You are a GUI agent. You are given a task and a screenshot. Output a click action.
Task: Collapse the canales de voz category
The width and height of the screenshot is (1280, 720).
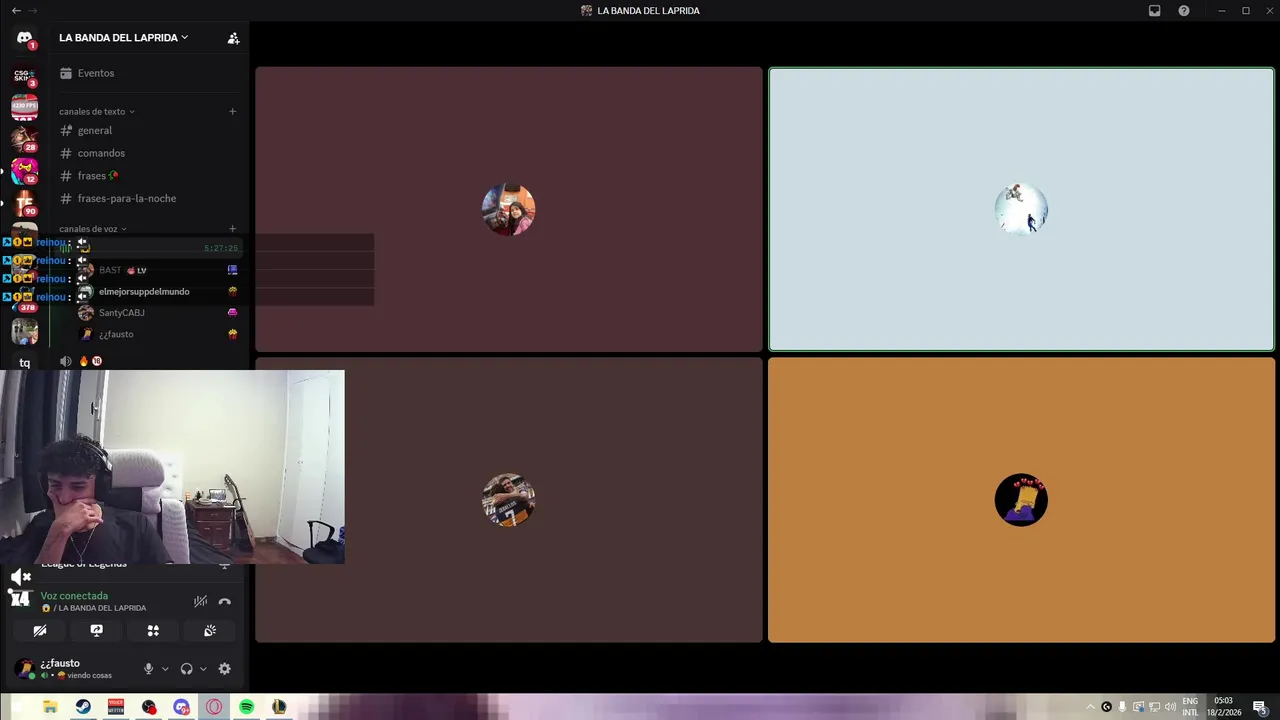pyautogui.click(x=92, y=229)
